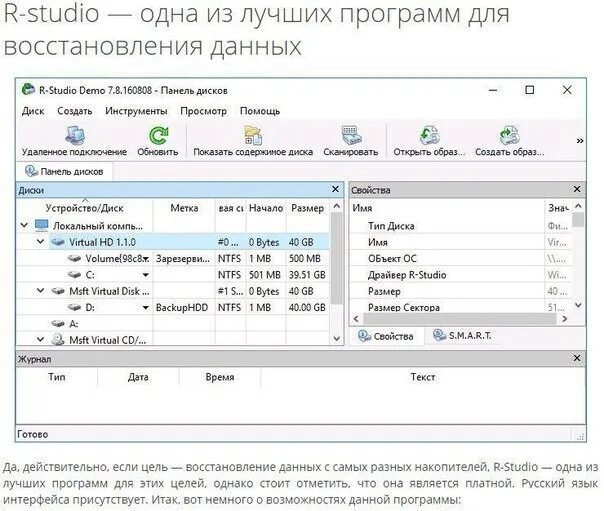Click the properties horizontal scrollbar left arrow
604x511 pixels.
[x=356, y=319]
